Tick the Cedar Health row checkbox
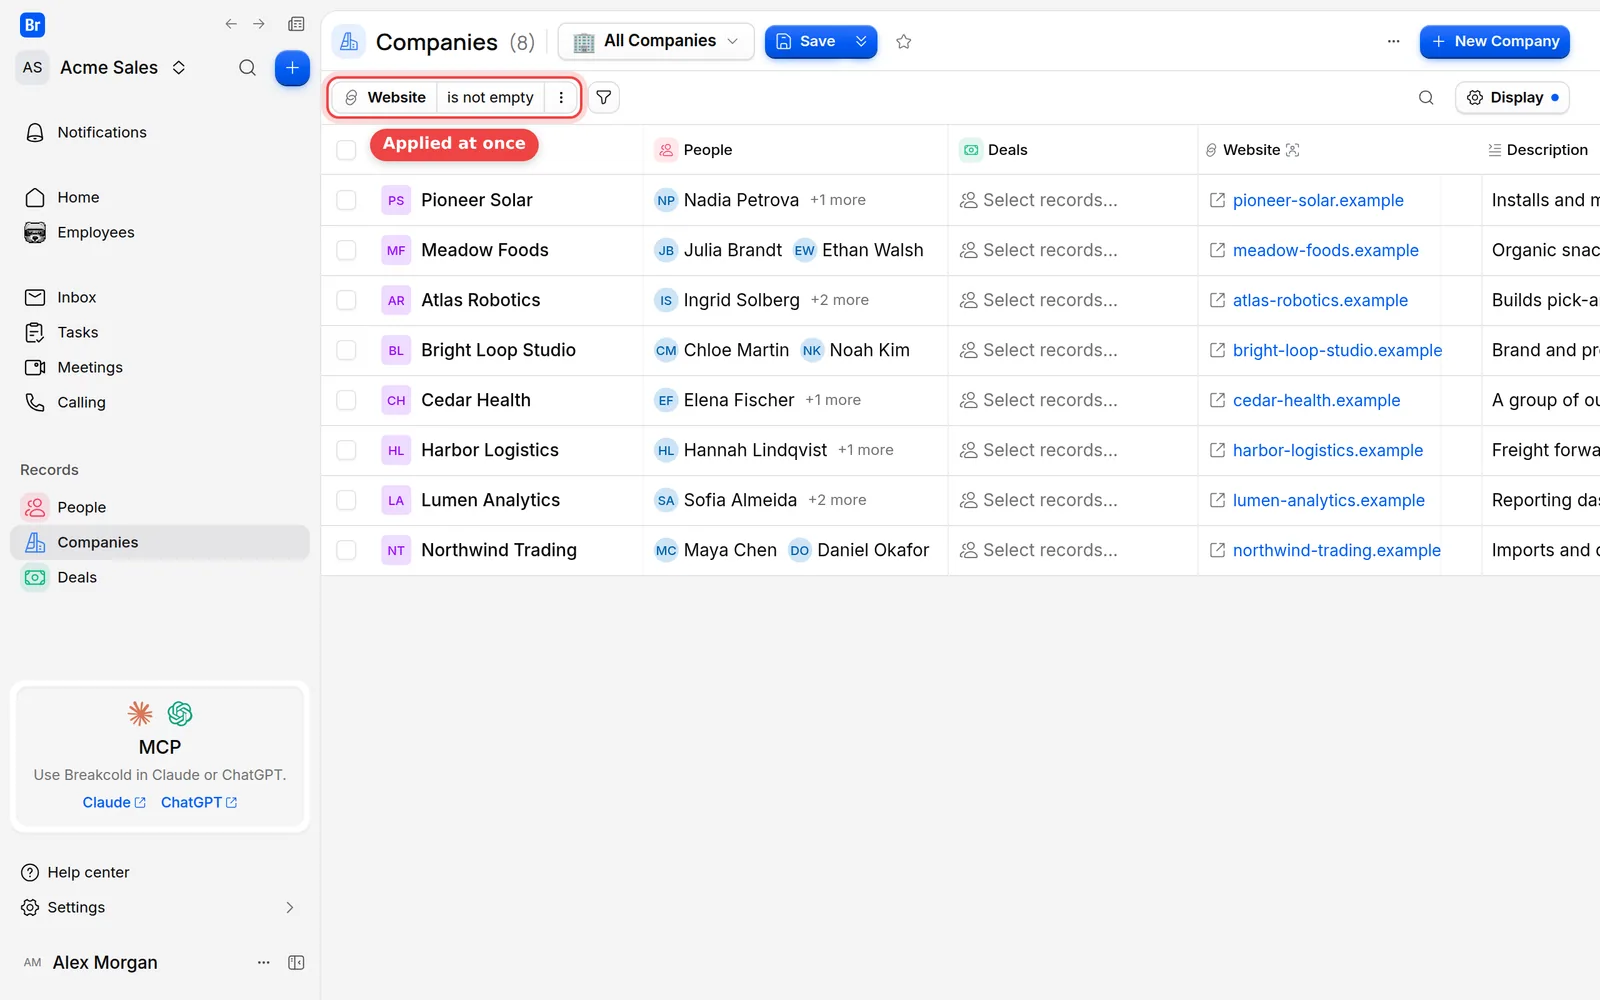The height and width of the screenshot is (1000, 1600). tap(346, 400)
